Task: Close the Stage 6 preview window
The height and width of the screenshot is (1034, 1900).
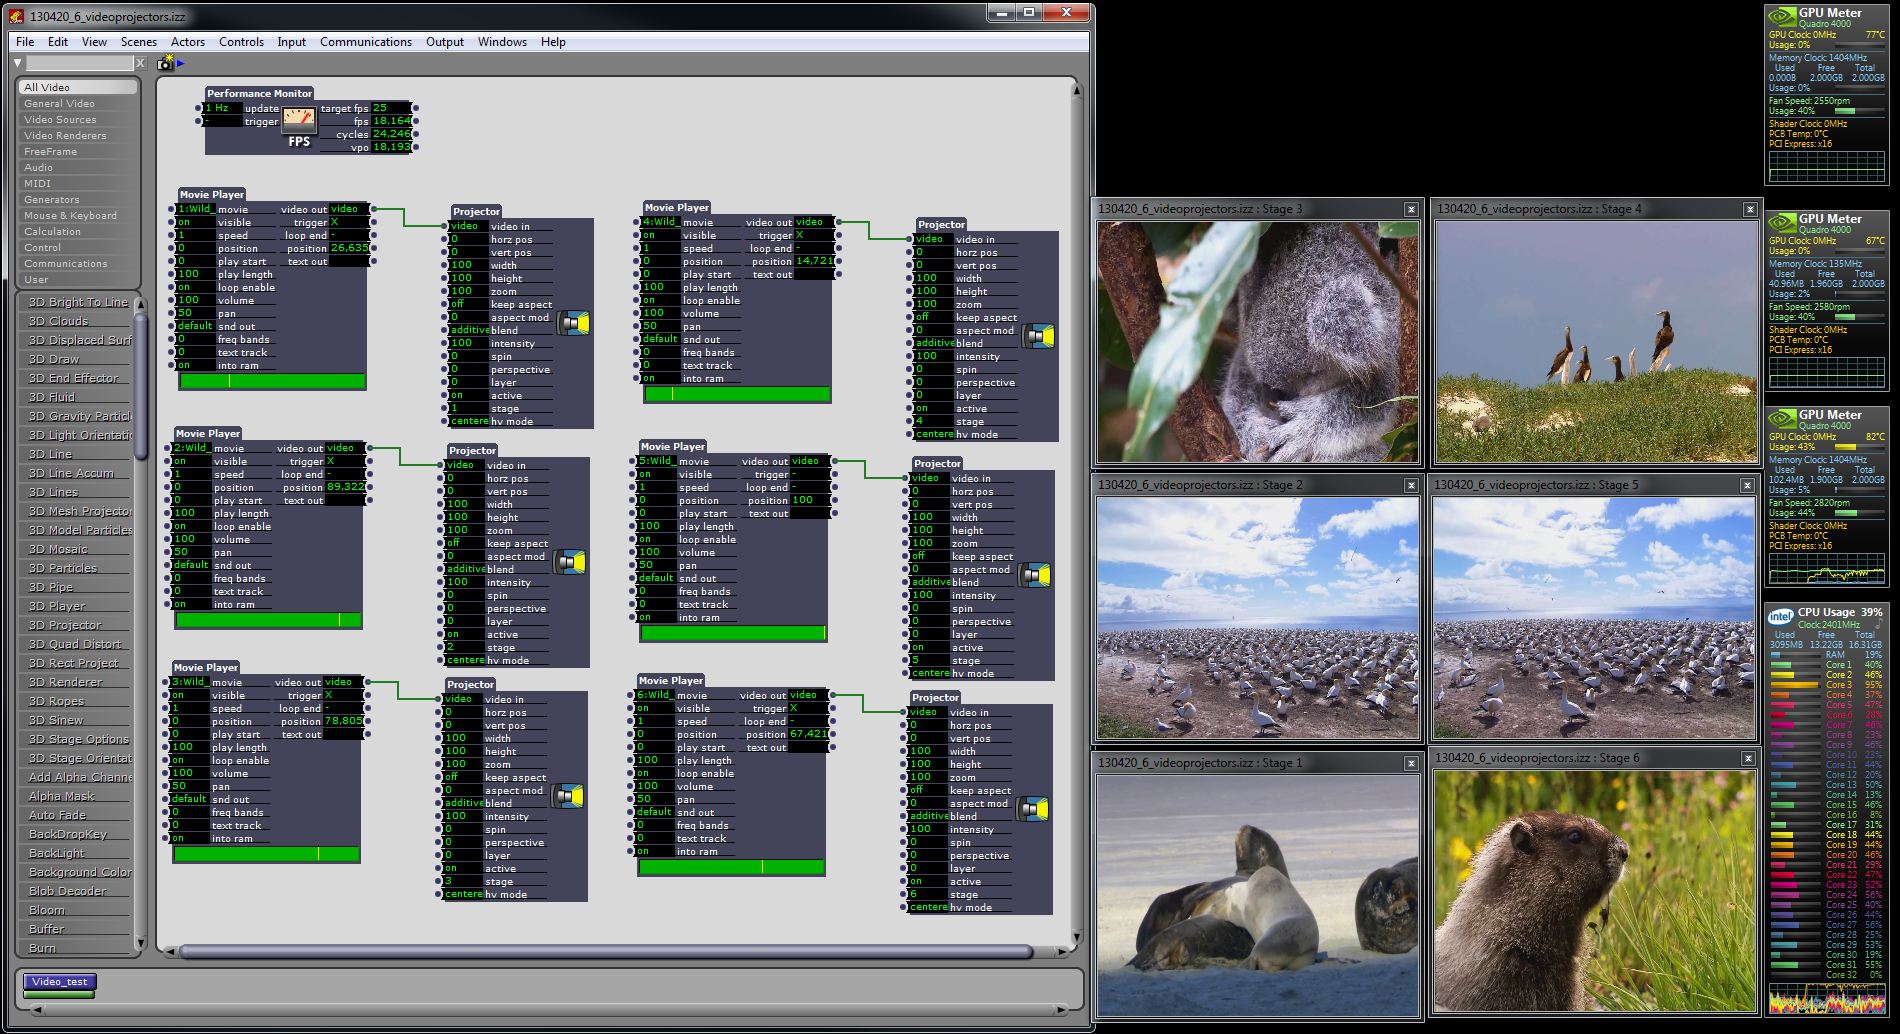Action: tap(1748, 759)
